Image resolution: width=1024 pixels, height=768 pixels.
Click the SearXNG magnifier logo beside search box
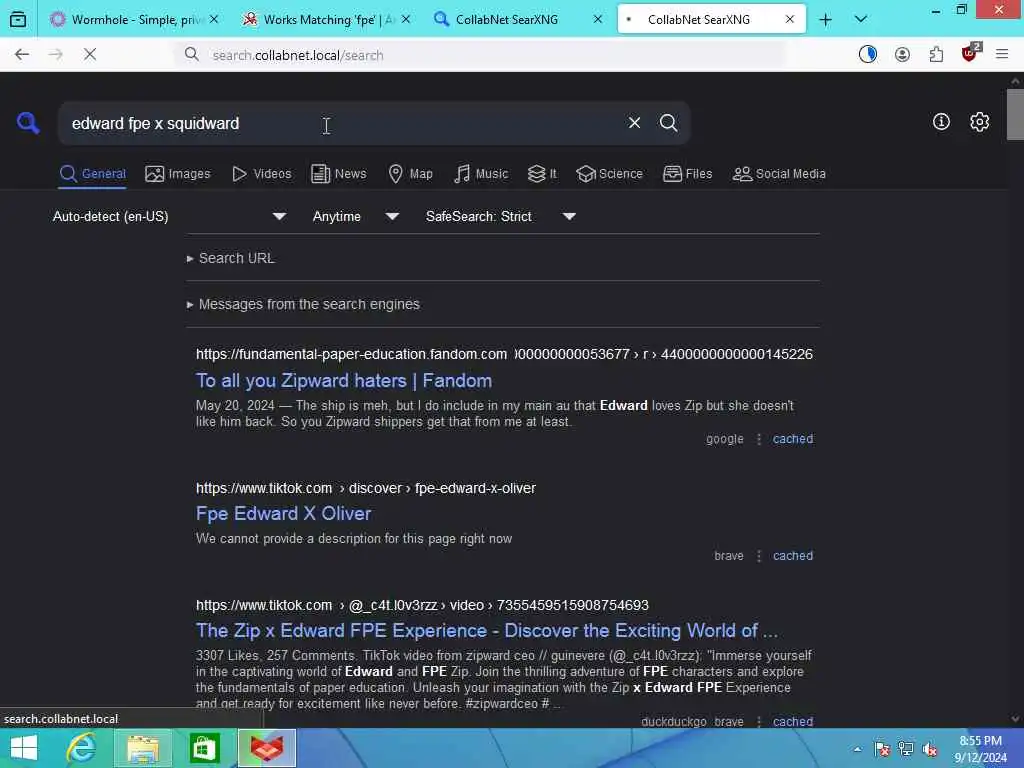coord(28,122)
